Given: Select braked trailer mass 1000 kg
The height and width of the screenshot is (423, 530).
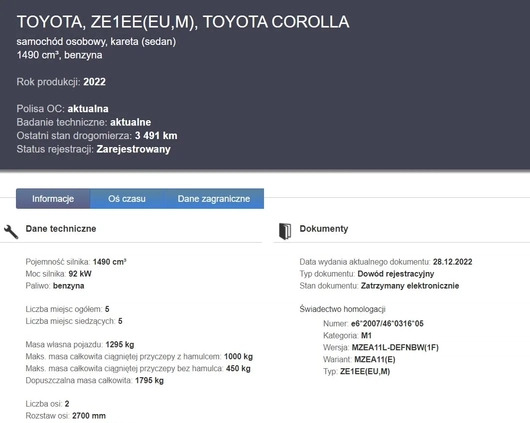Looking at the screenshot, I should click(238, 357).
